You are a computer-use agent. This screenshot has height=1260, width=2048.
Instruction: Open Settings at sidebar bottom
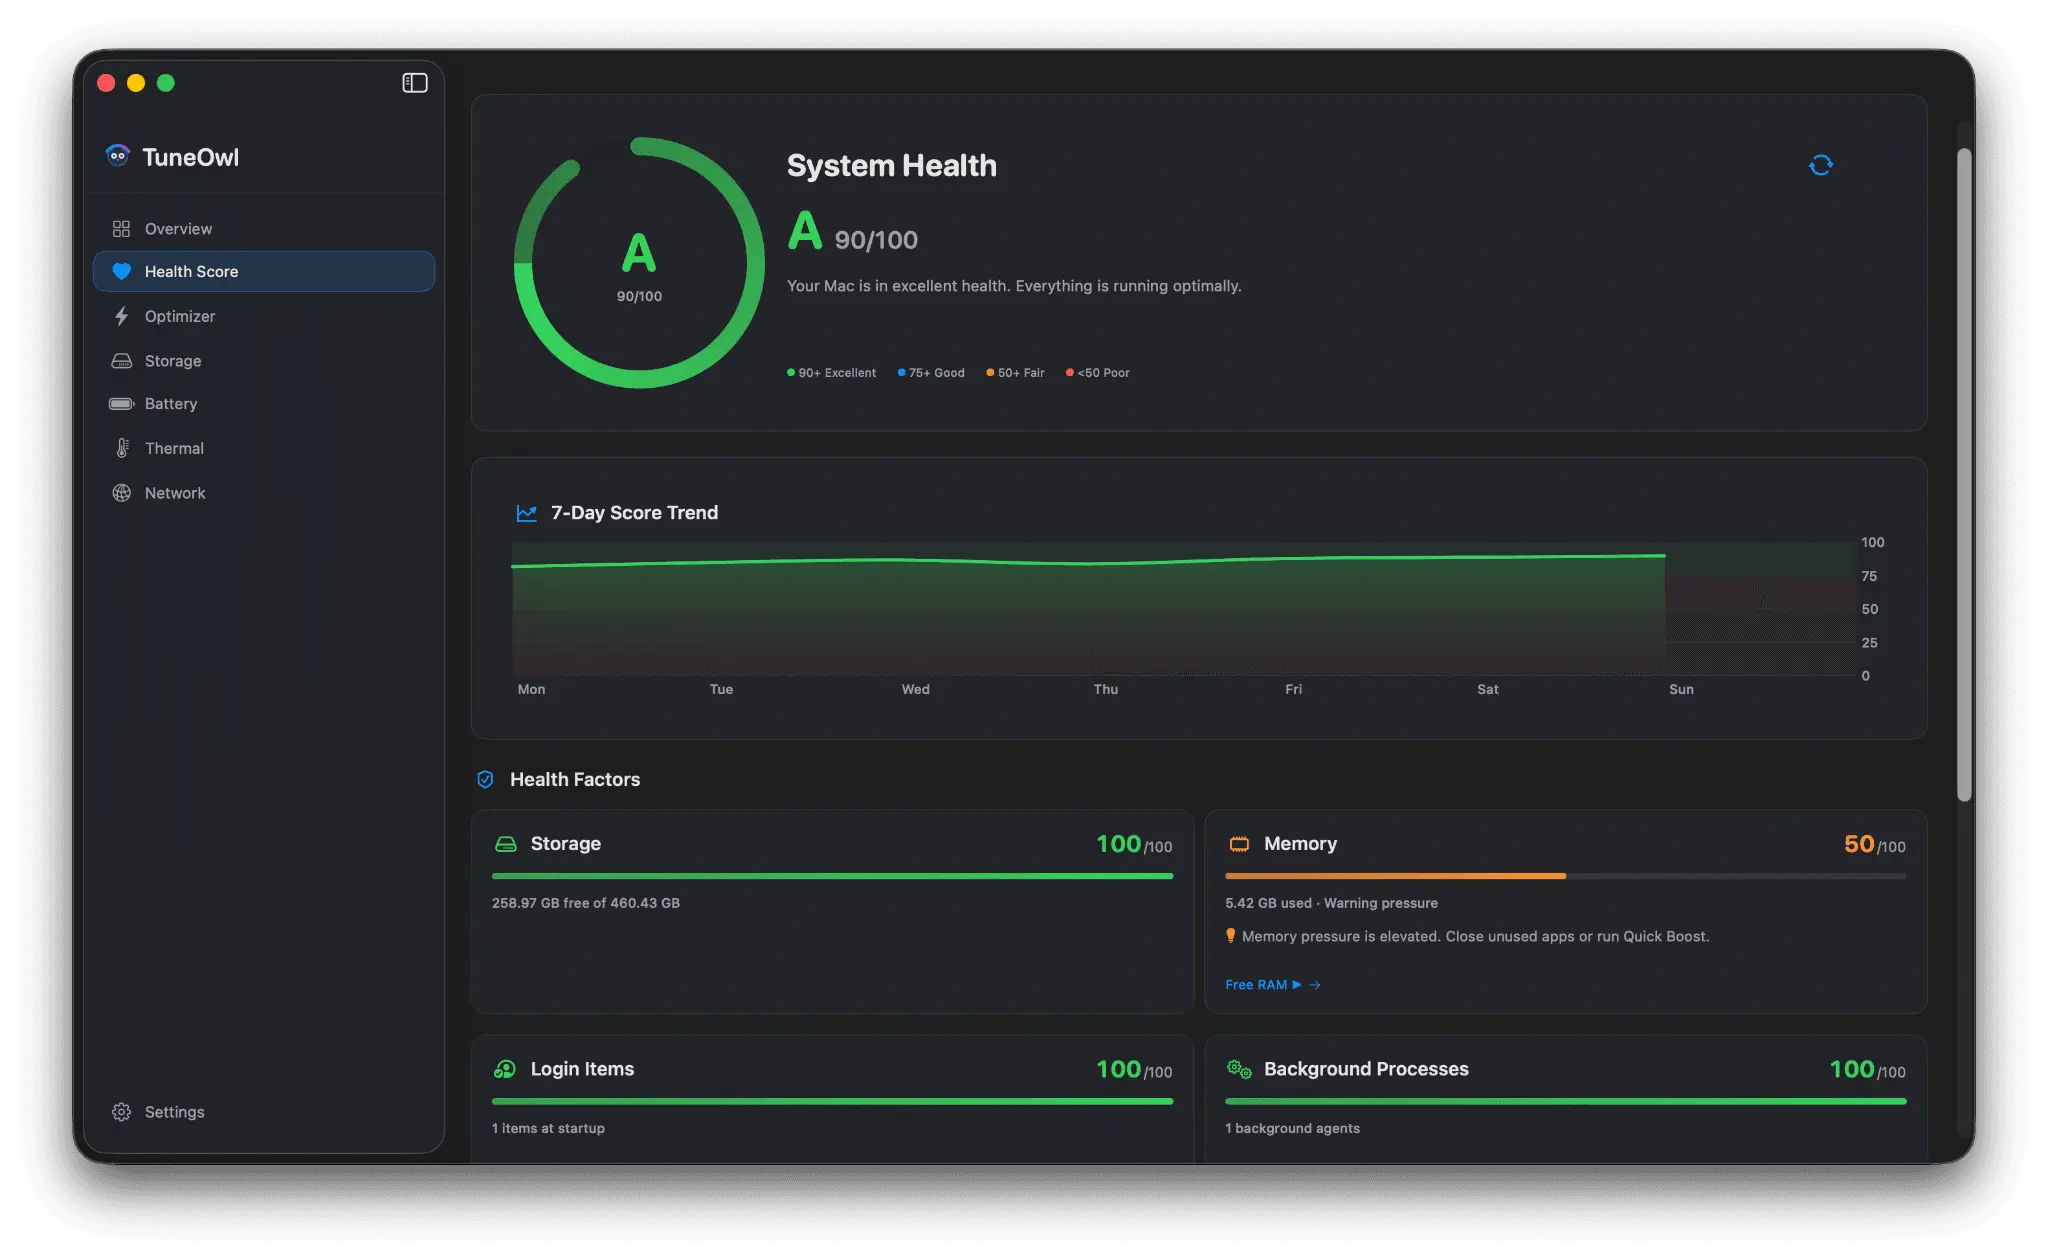264,1112
